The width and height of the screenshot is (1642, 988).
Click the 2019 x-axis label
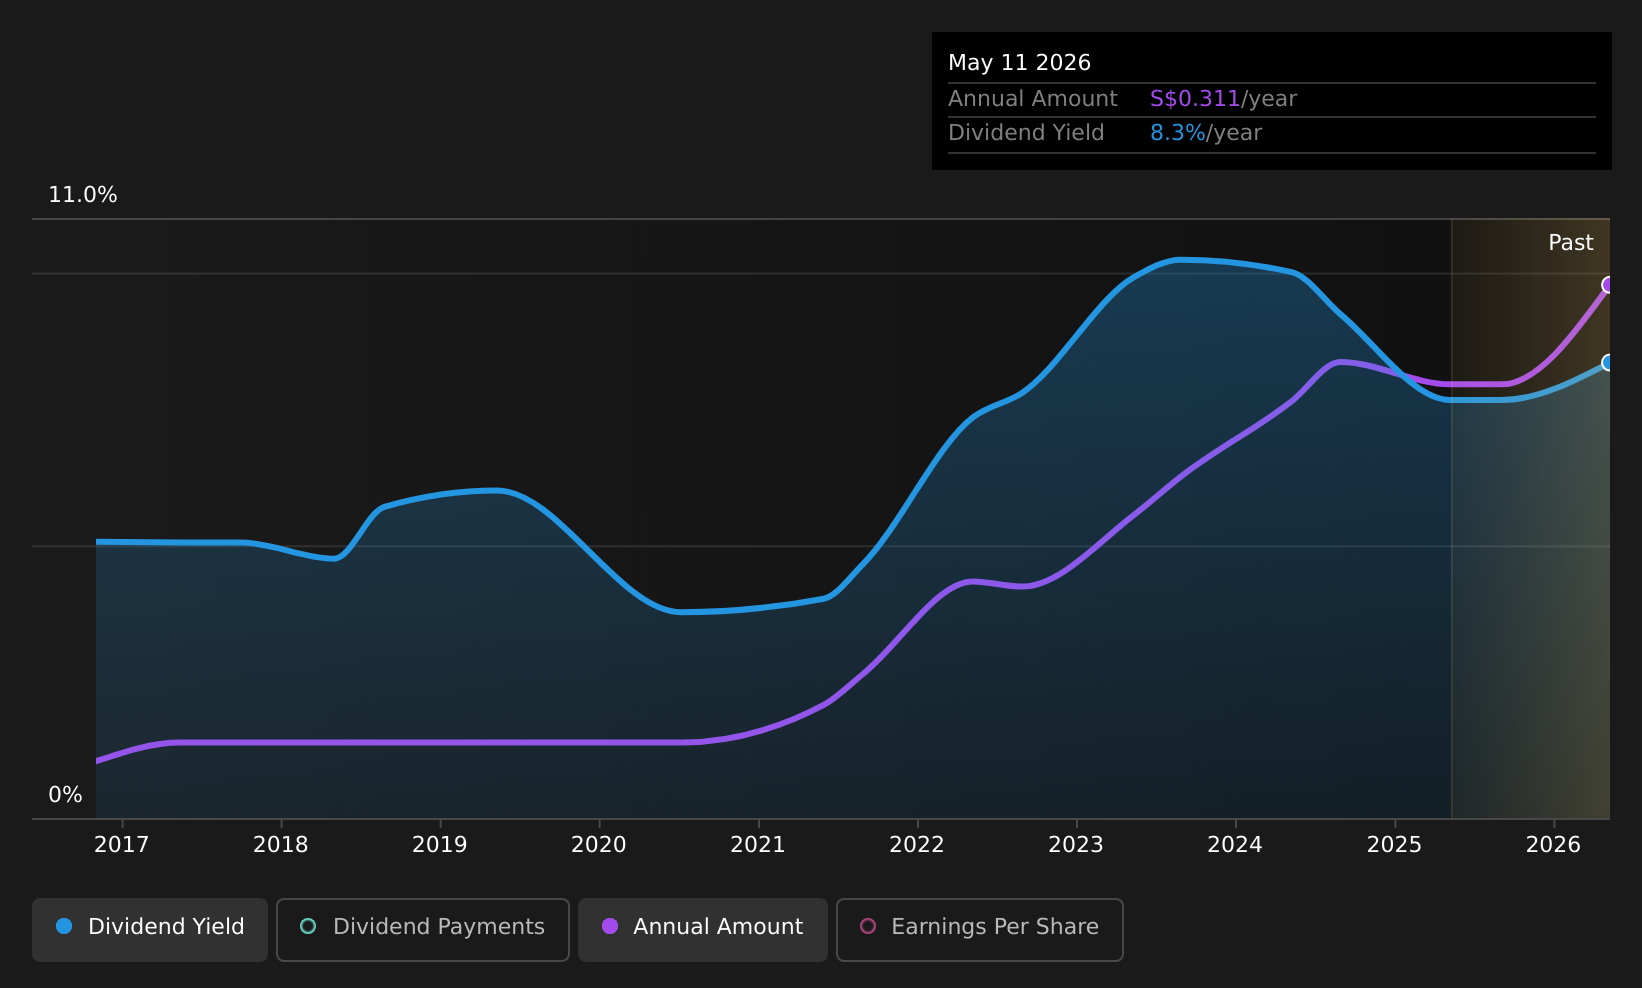click(x=440, y=845)
